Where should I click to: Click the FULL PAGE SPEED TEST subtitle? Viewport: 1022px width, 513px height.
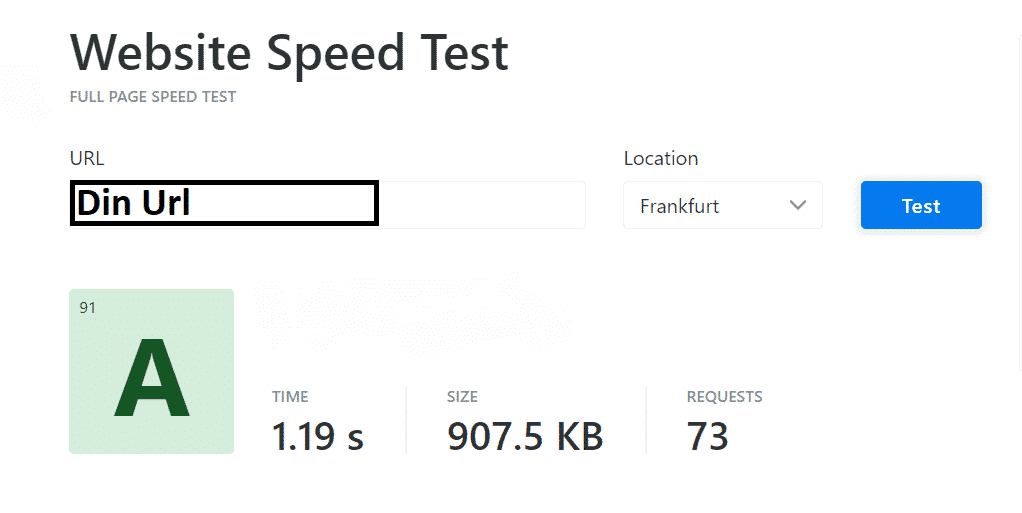coord(152,98)
